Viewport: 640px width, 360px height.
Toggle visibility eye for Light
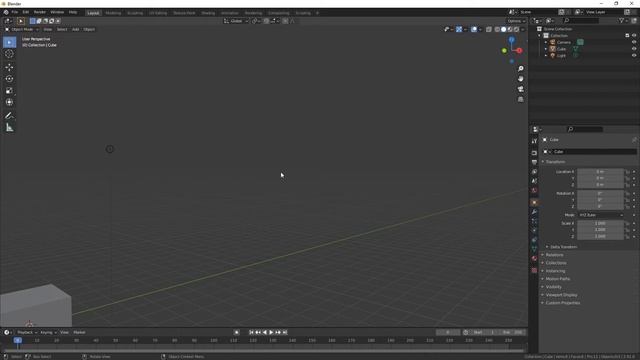pos(634,55)
